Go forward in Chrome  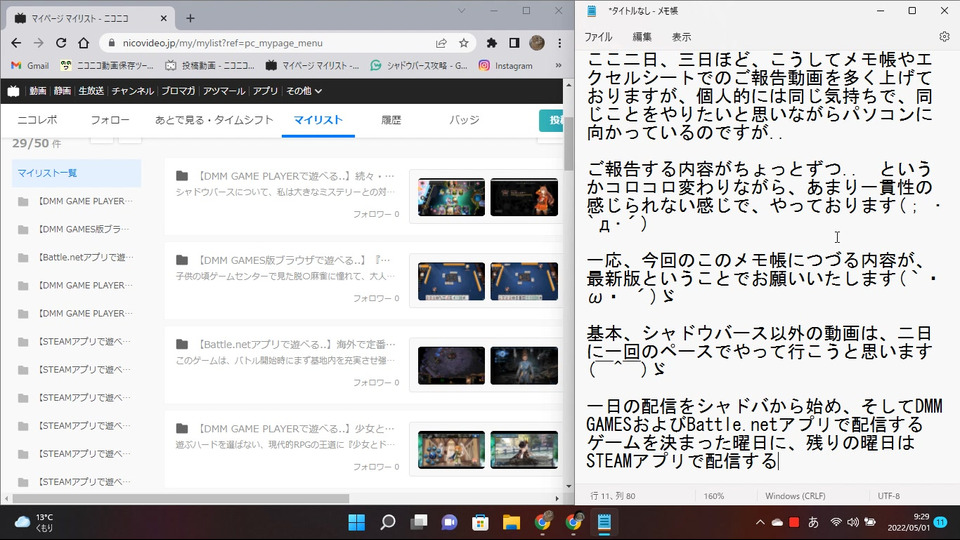(x=38, y=43)
